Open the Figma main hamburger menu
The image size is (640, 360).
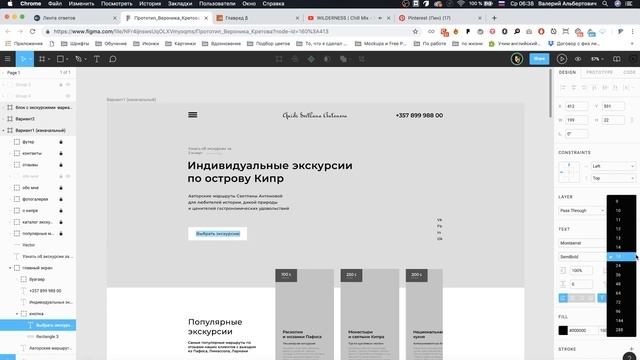click(x=7, y=59)
